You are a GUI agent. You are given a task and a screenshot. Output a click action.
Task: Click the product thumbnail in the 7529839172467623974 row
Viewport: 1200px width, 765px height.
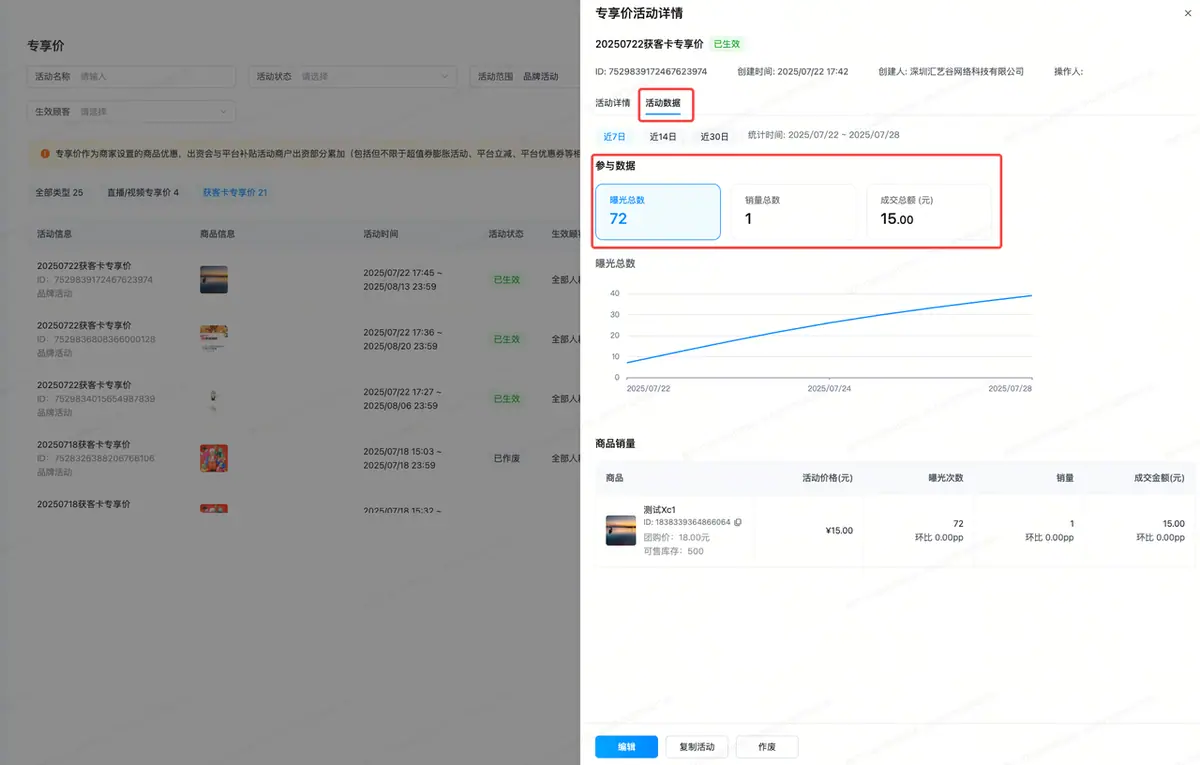point(214,280)
